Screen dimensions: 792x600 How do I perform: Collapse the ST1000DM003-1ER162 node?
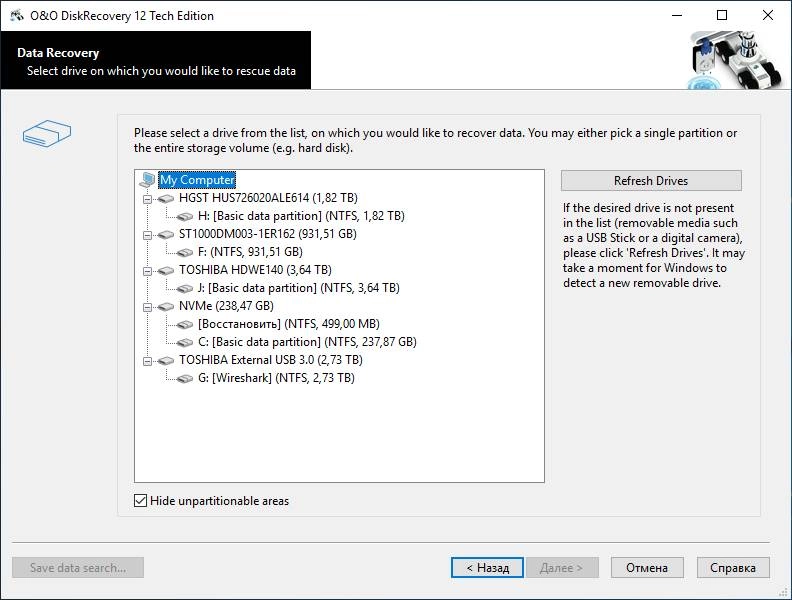147,235
